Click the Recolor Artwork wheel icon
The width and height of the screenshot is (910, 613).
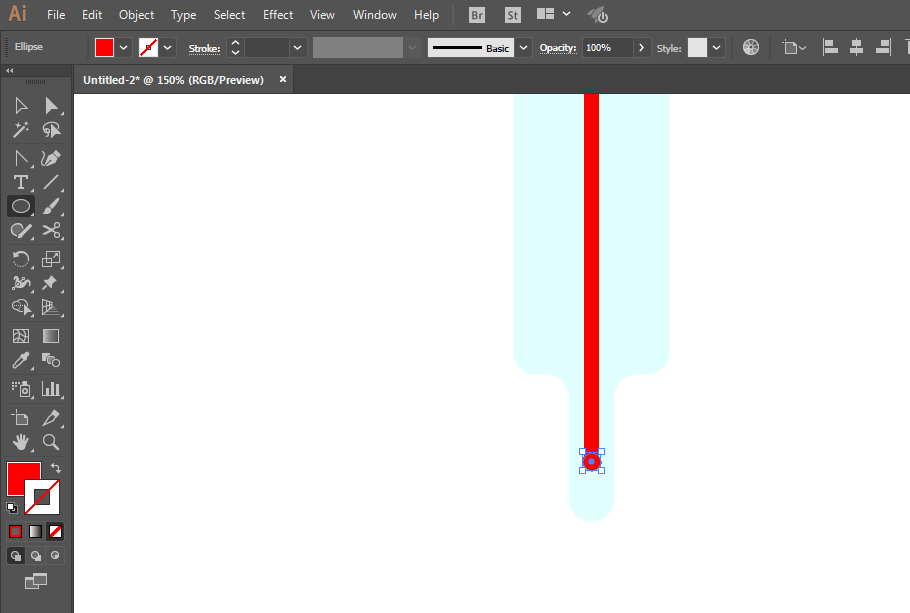(751, 47)
